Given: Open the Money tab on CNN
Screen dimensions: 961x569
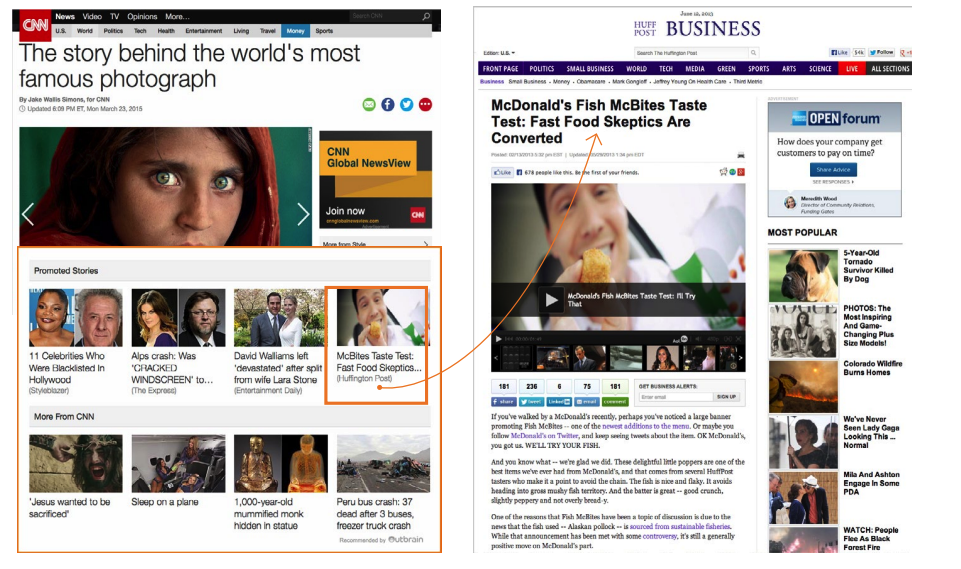Looking at the screenshot, I should coord(296,31).
